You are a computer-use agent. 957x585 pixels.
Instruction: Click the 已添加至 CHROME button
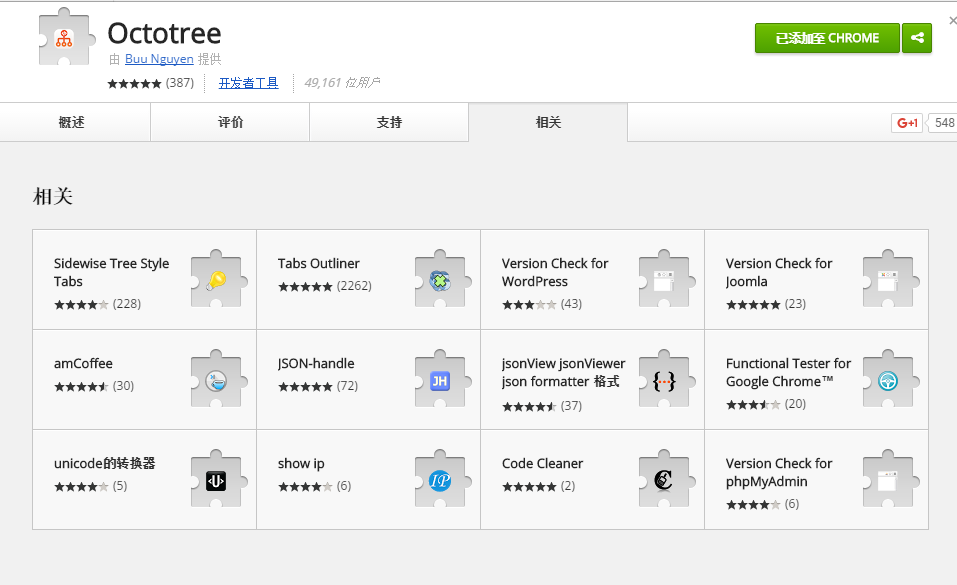click(827, 37)
